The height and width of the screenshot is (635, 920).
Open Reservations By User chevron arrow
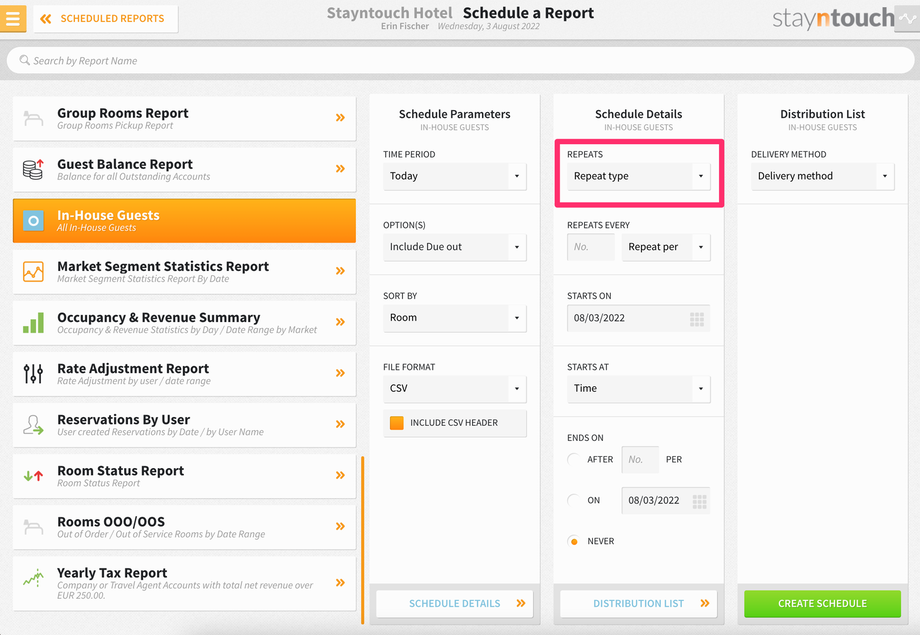340,424
